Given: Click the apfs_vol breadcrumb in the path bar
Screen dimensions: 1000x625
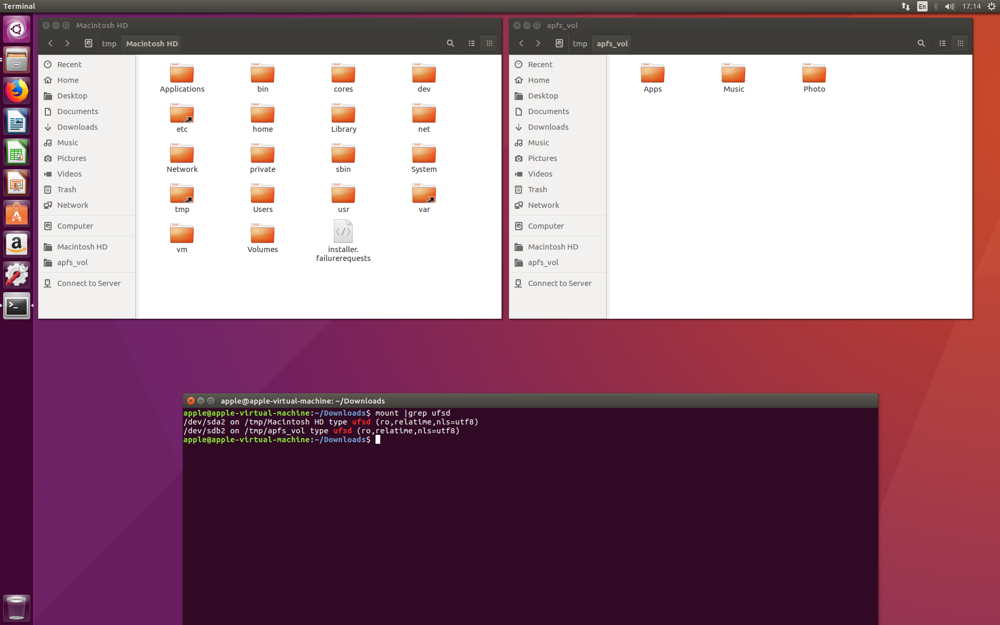Looking at the screenshot, I should click(x=611, y=43).
